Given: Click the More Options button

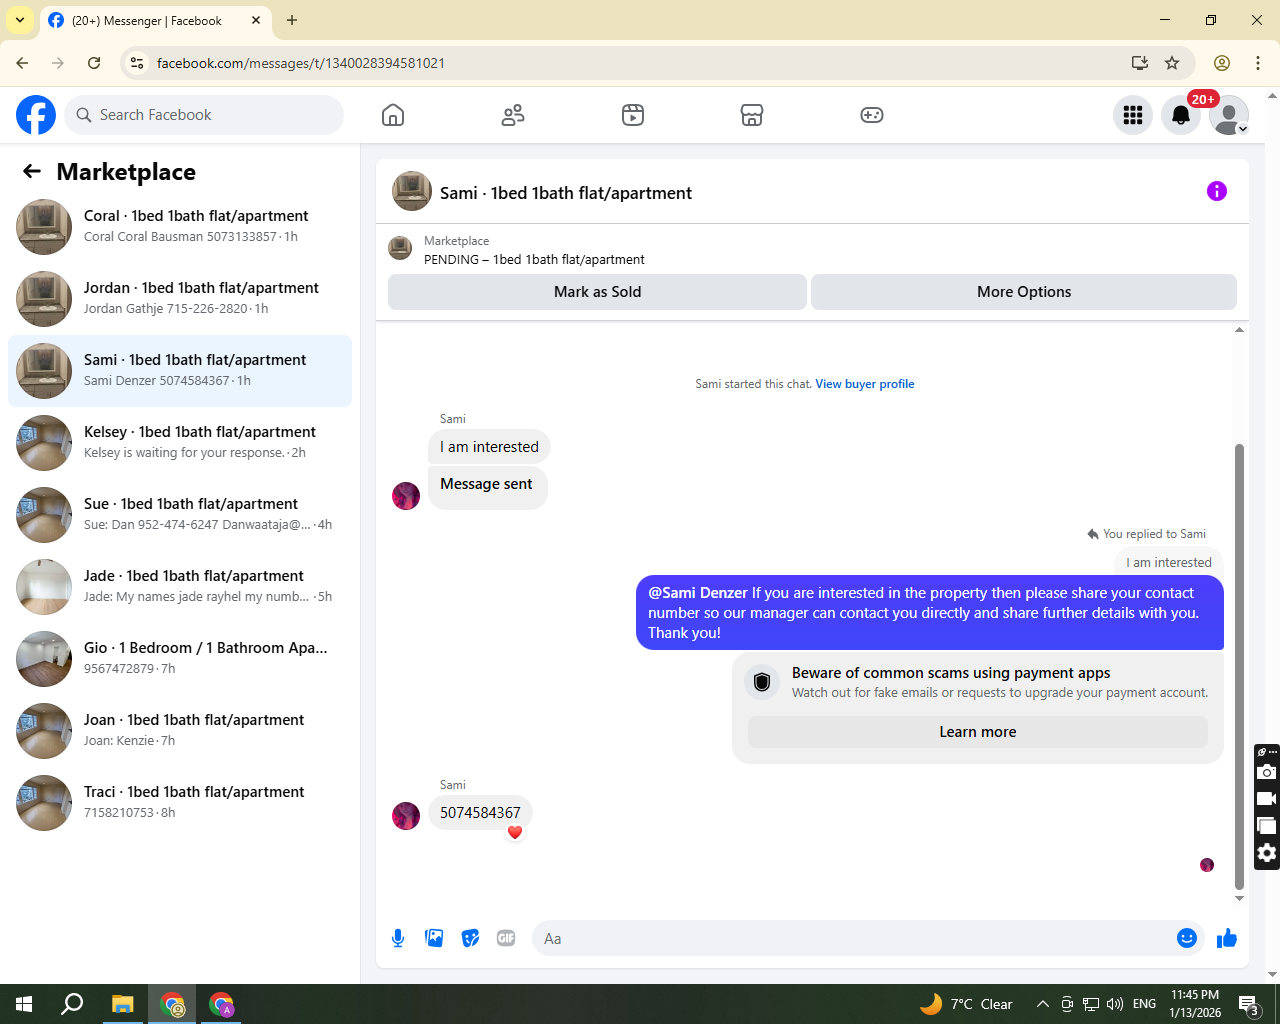Looking at the screenshot, I should point(1024,292).
